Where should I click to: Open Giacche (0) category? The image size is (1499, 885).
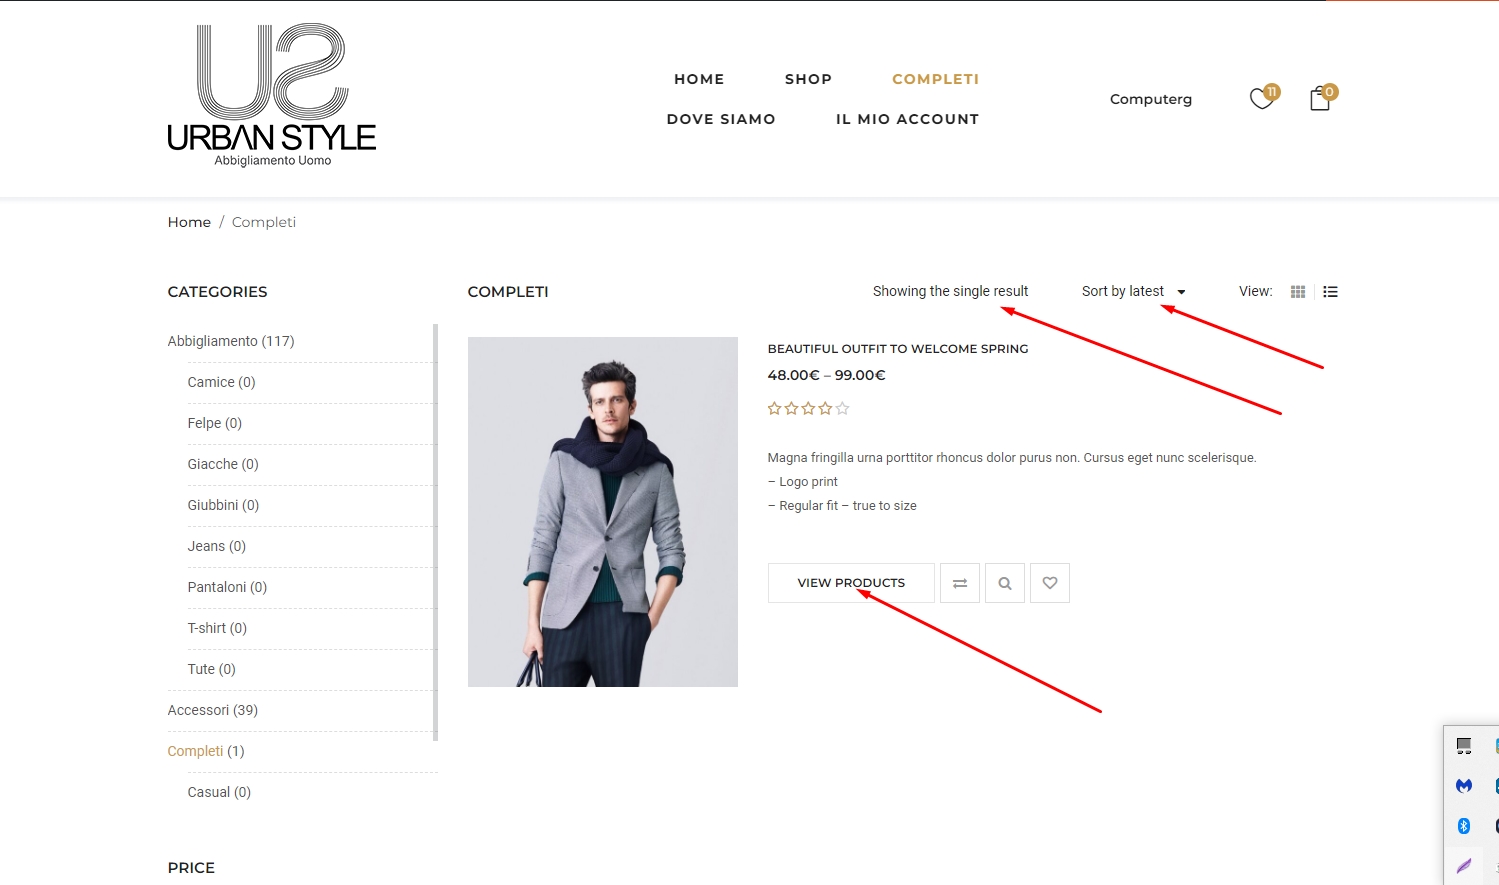pos(223,464)
